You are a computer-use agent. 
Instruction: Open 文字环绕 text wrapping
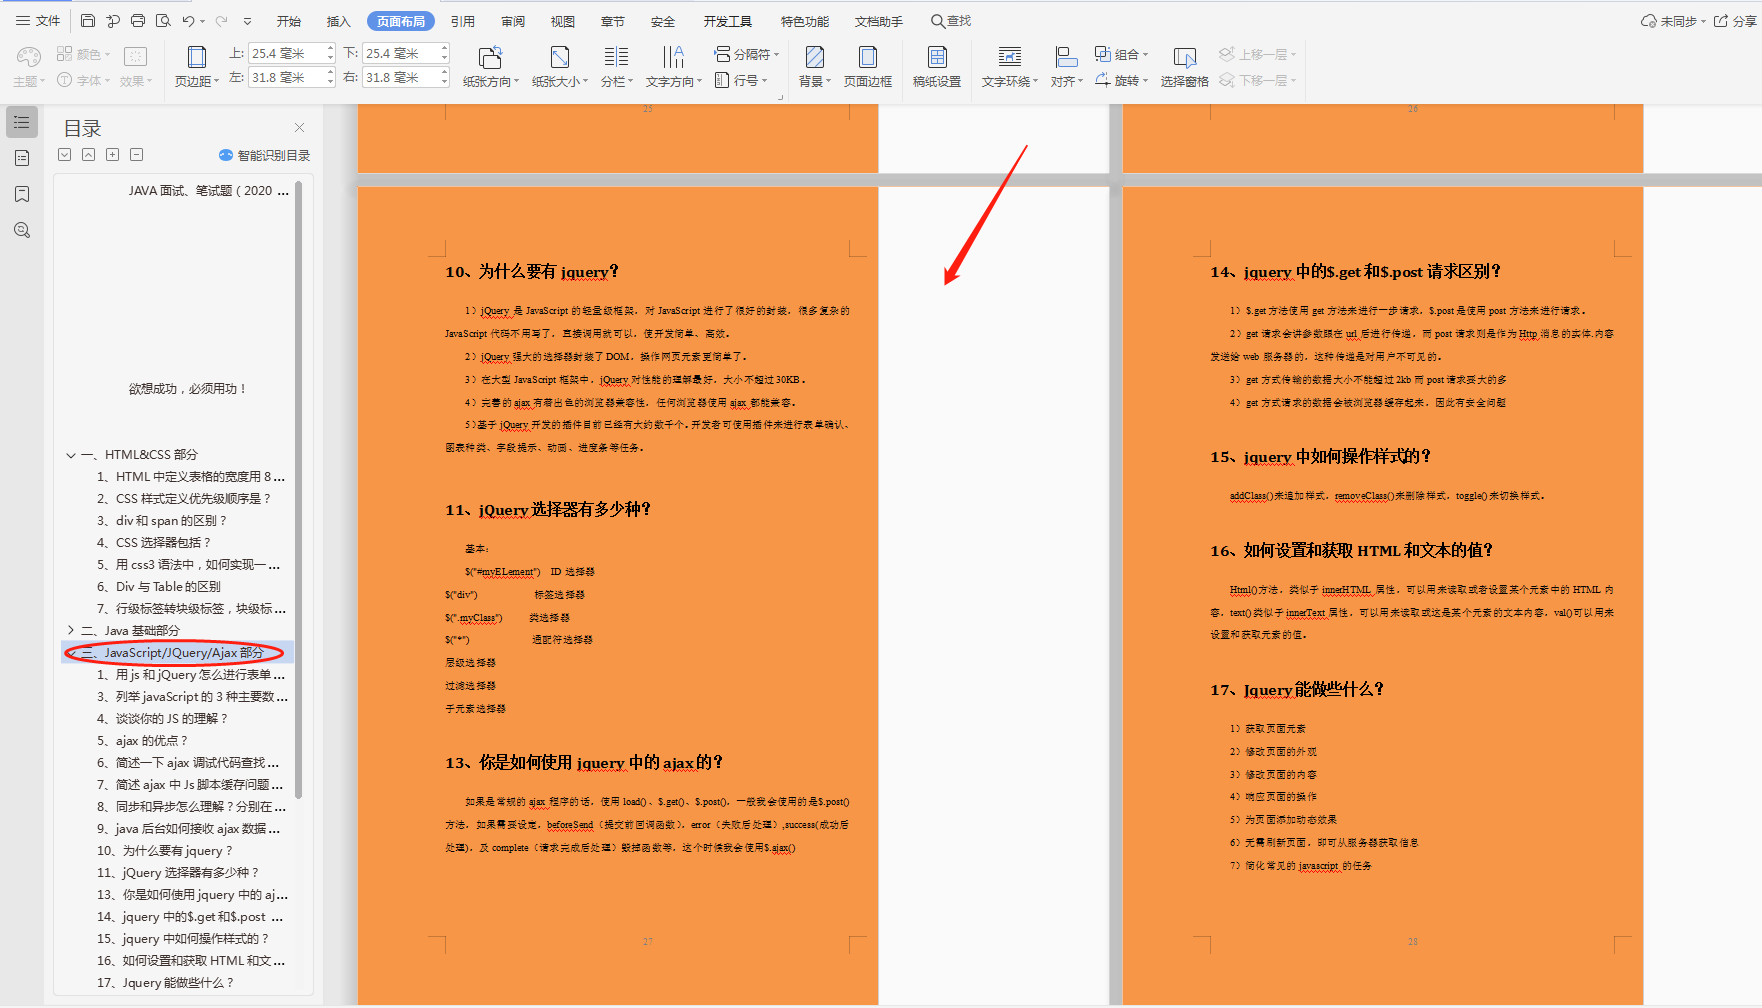coord(1010,67)
